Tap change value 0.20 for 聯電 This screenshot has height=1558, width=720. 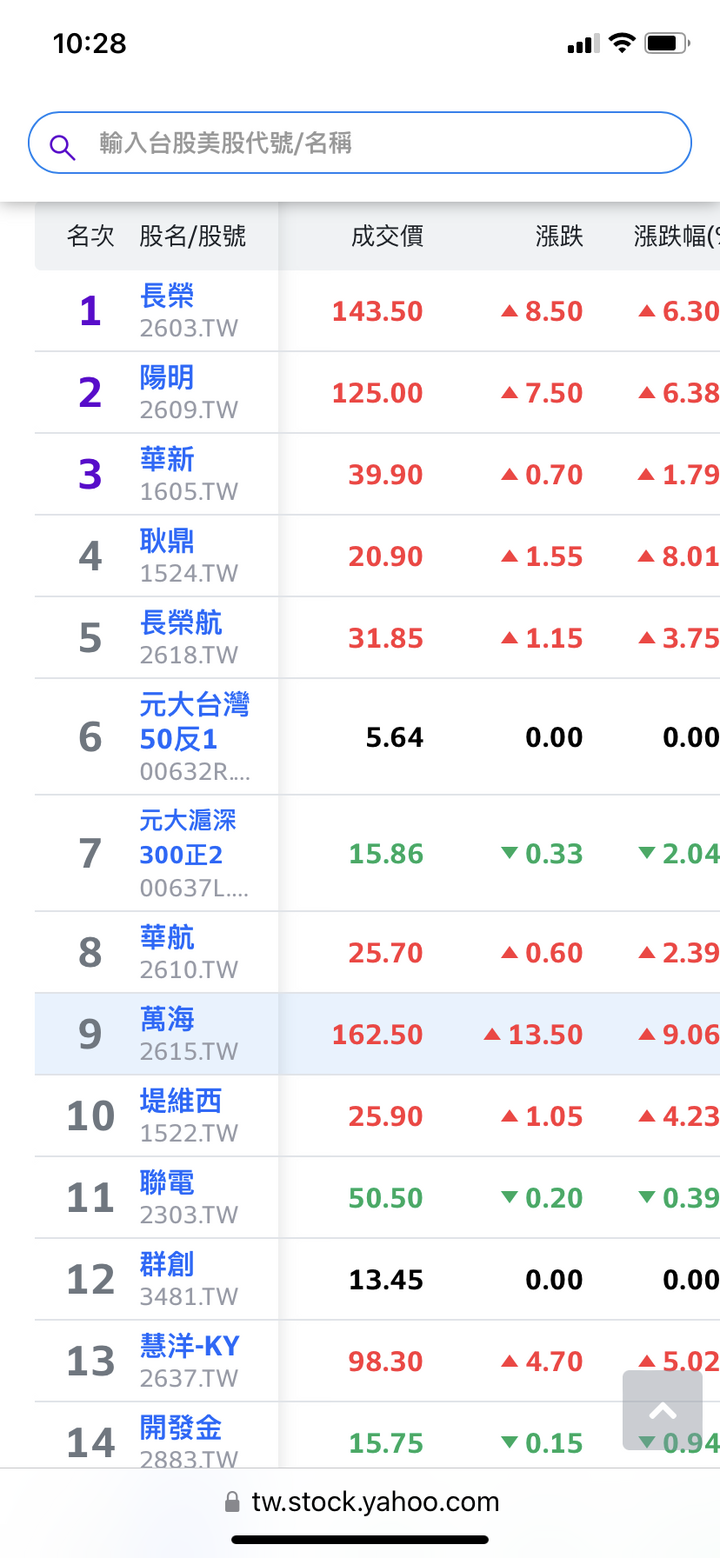point(554,1200)
